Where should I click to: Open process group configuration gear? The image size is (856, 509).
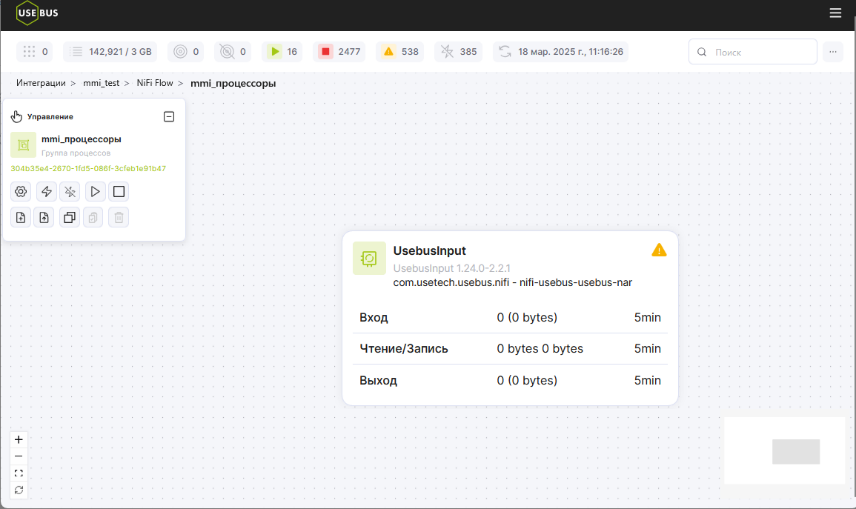(x=21, y=192)
